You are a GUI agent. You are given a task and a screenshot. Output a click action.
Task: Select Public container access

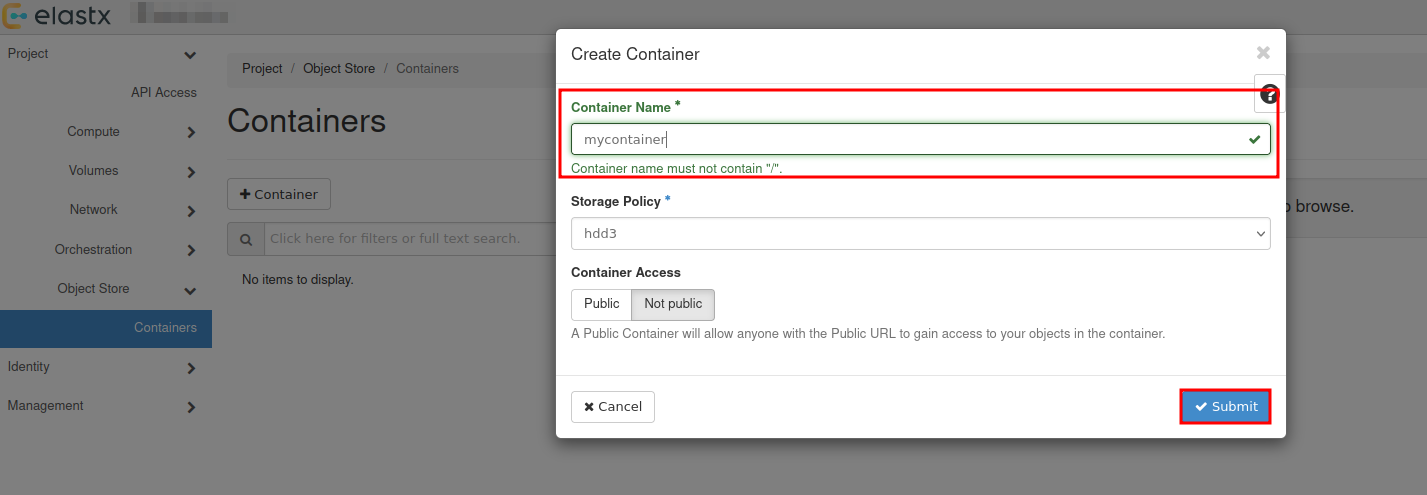coord(601,304)
